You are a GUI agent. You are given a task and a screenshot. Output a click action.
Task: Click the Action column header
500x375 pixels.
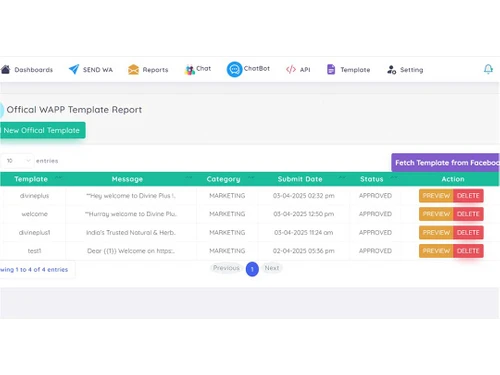click(x=453, y=179)
